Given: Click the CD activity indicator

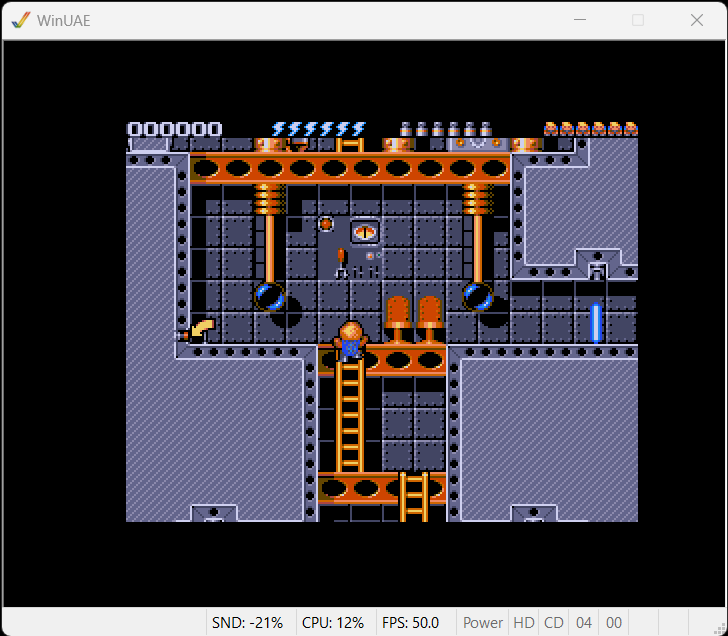Looking at the screenshot, I should click(x=554, y=622).
